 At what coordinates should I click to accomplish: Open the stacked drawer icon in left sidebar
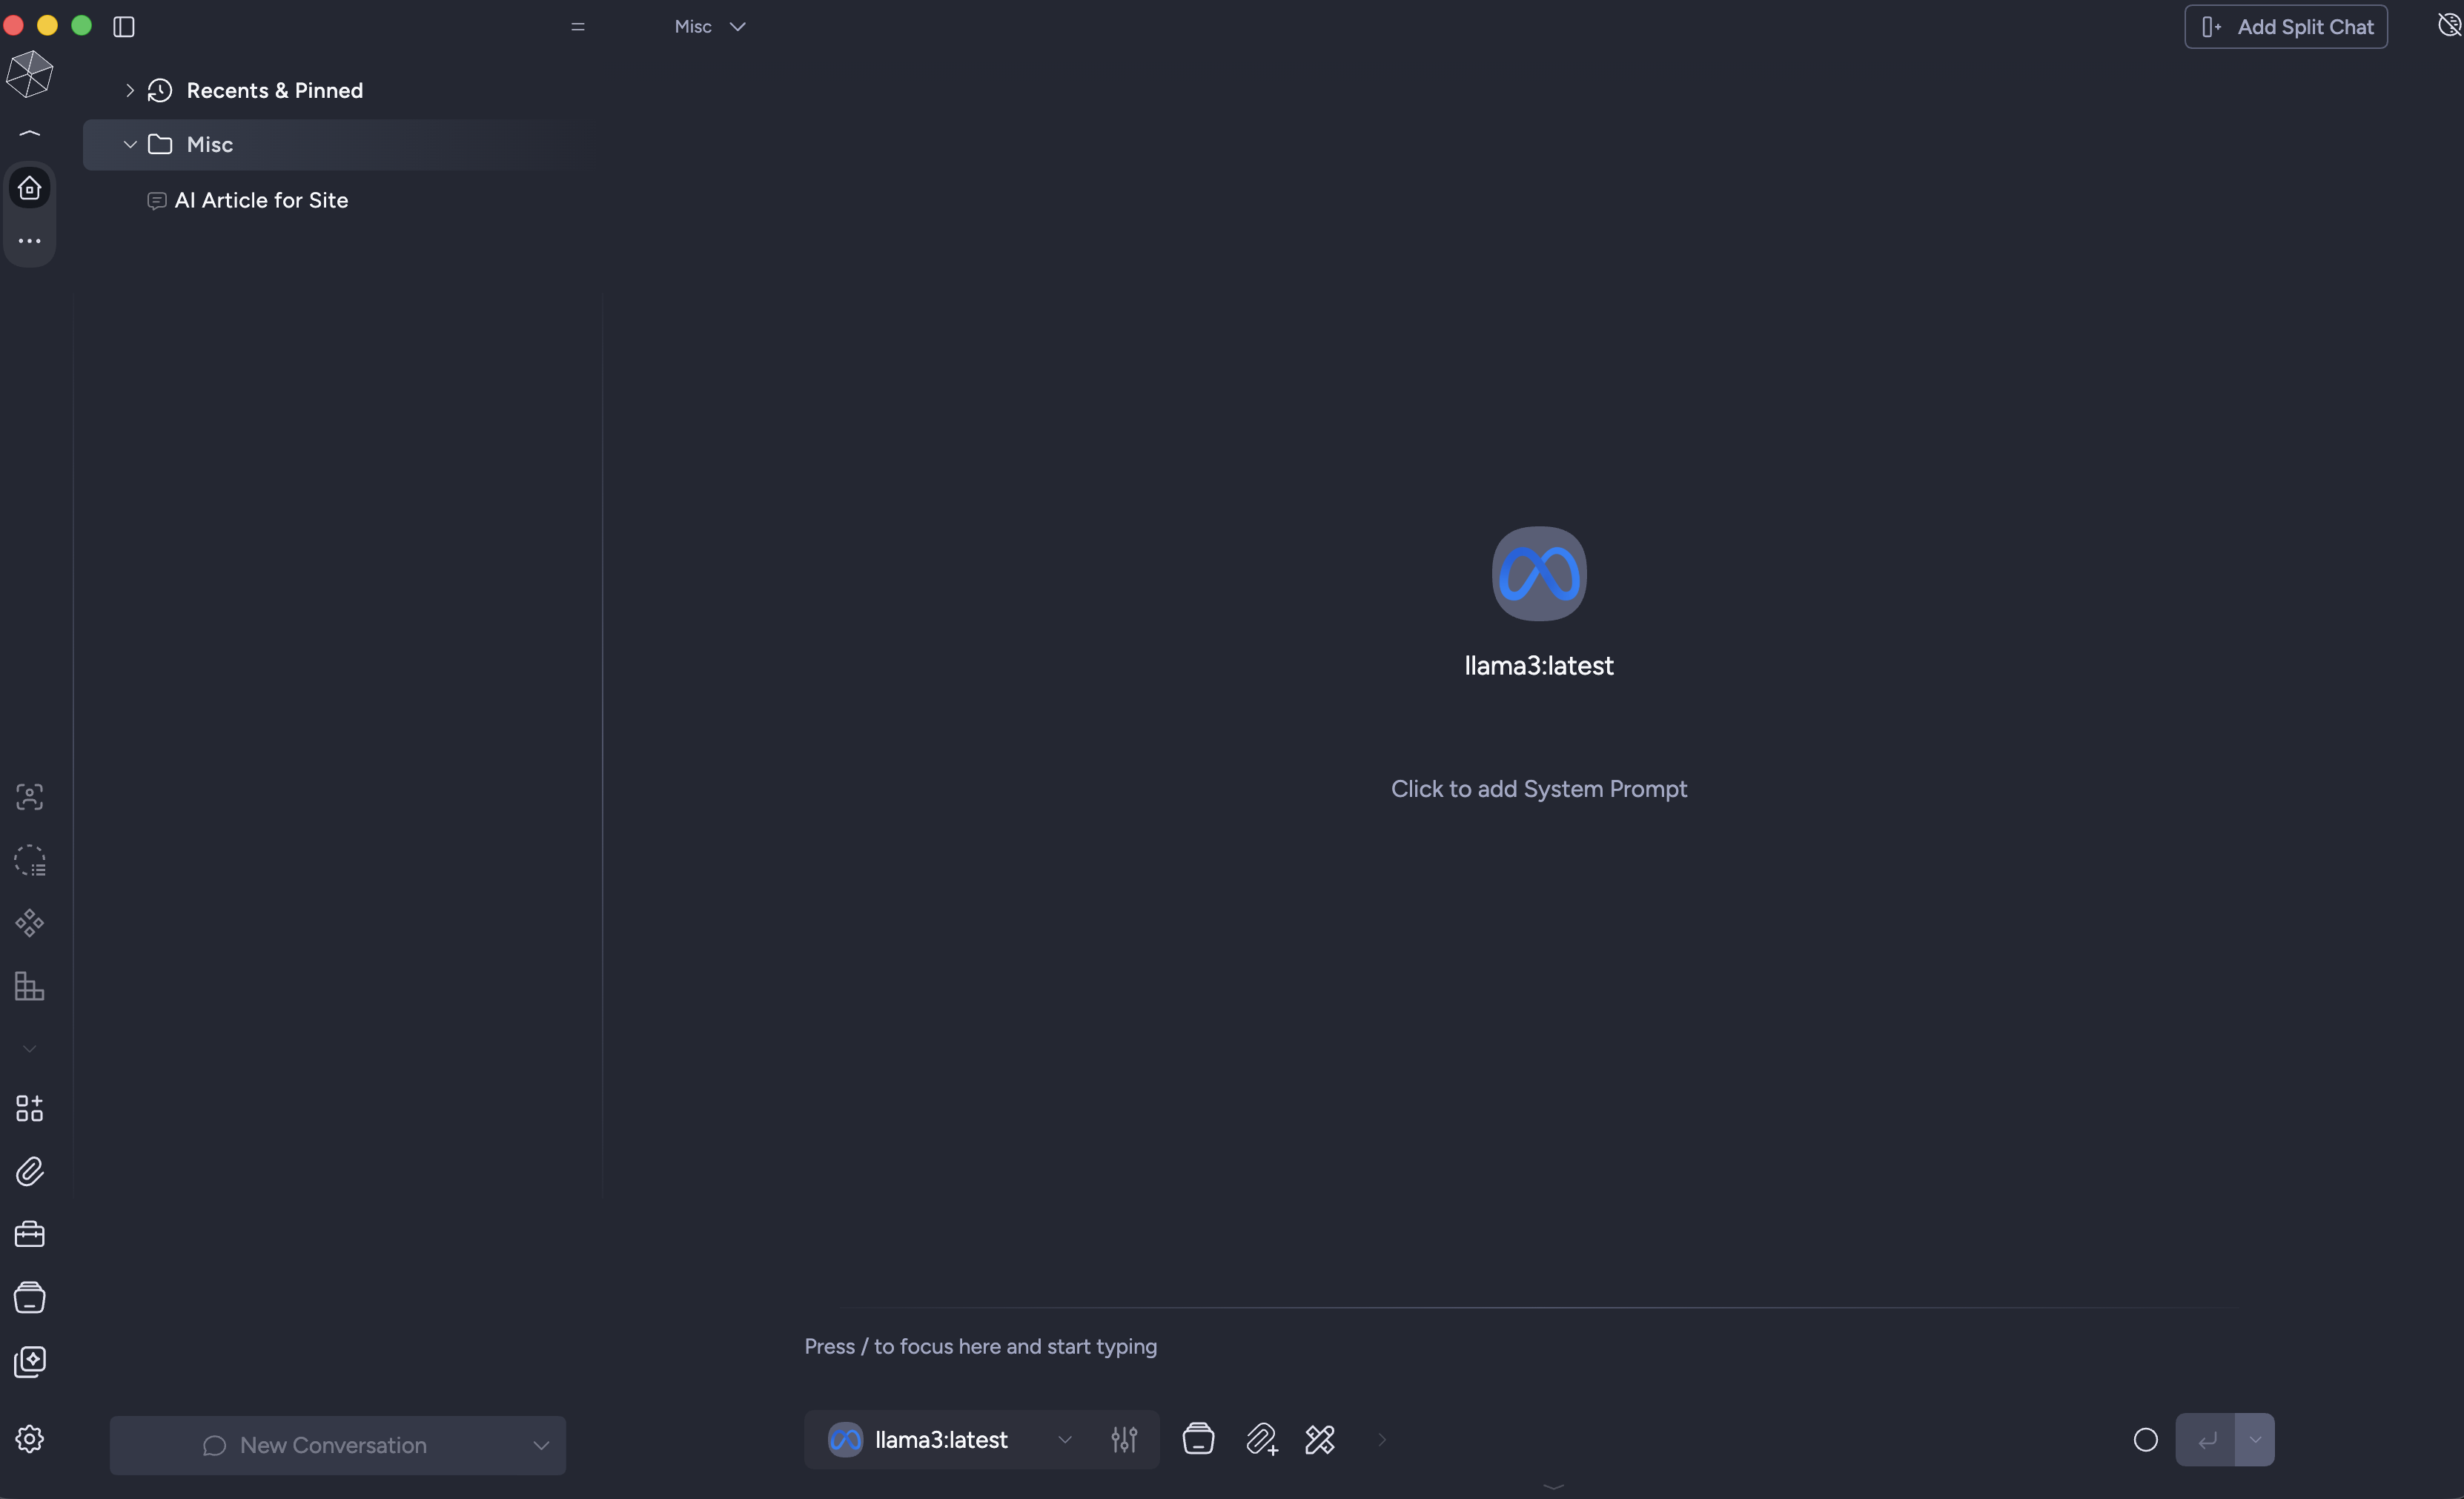(x=30, y=1298)
